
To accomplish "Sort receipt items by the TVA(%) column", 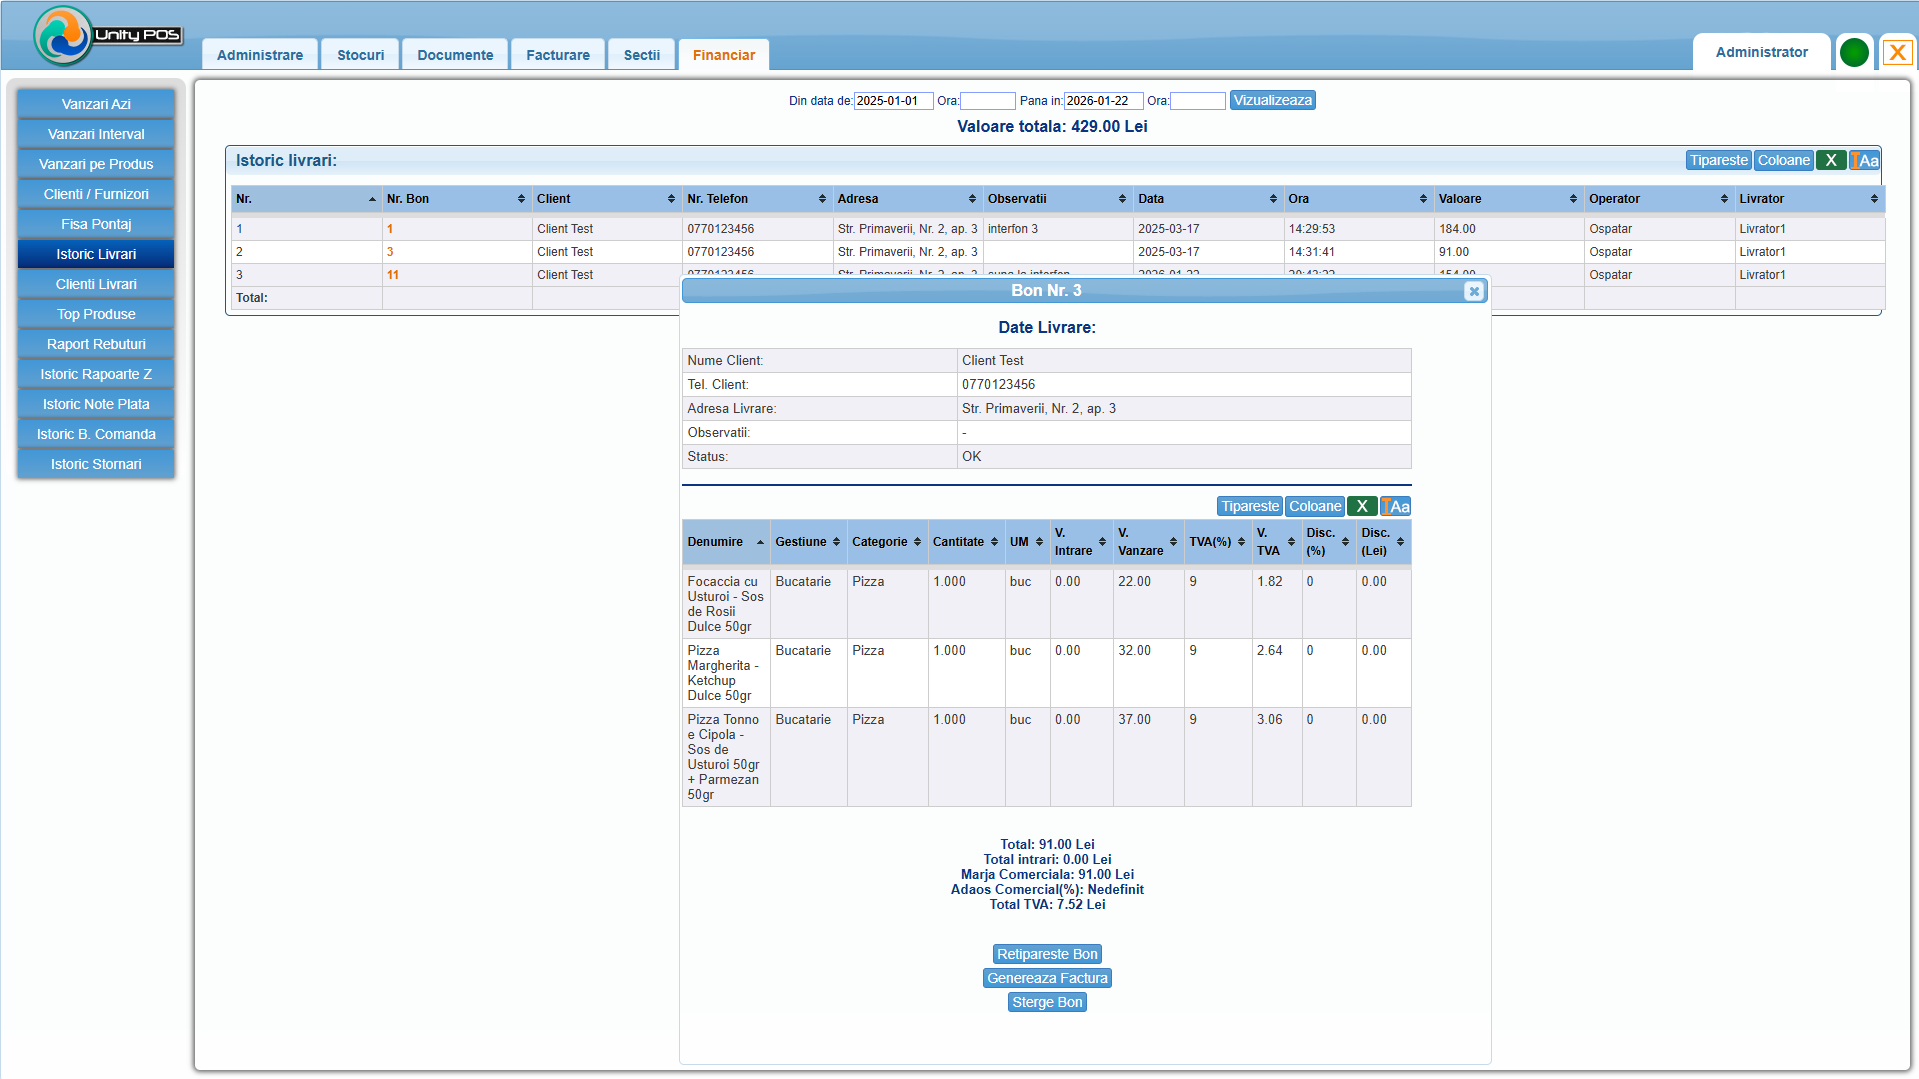I will 1216,542.
